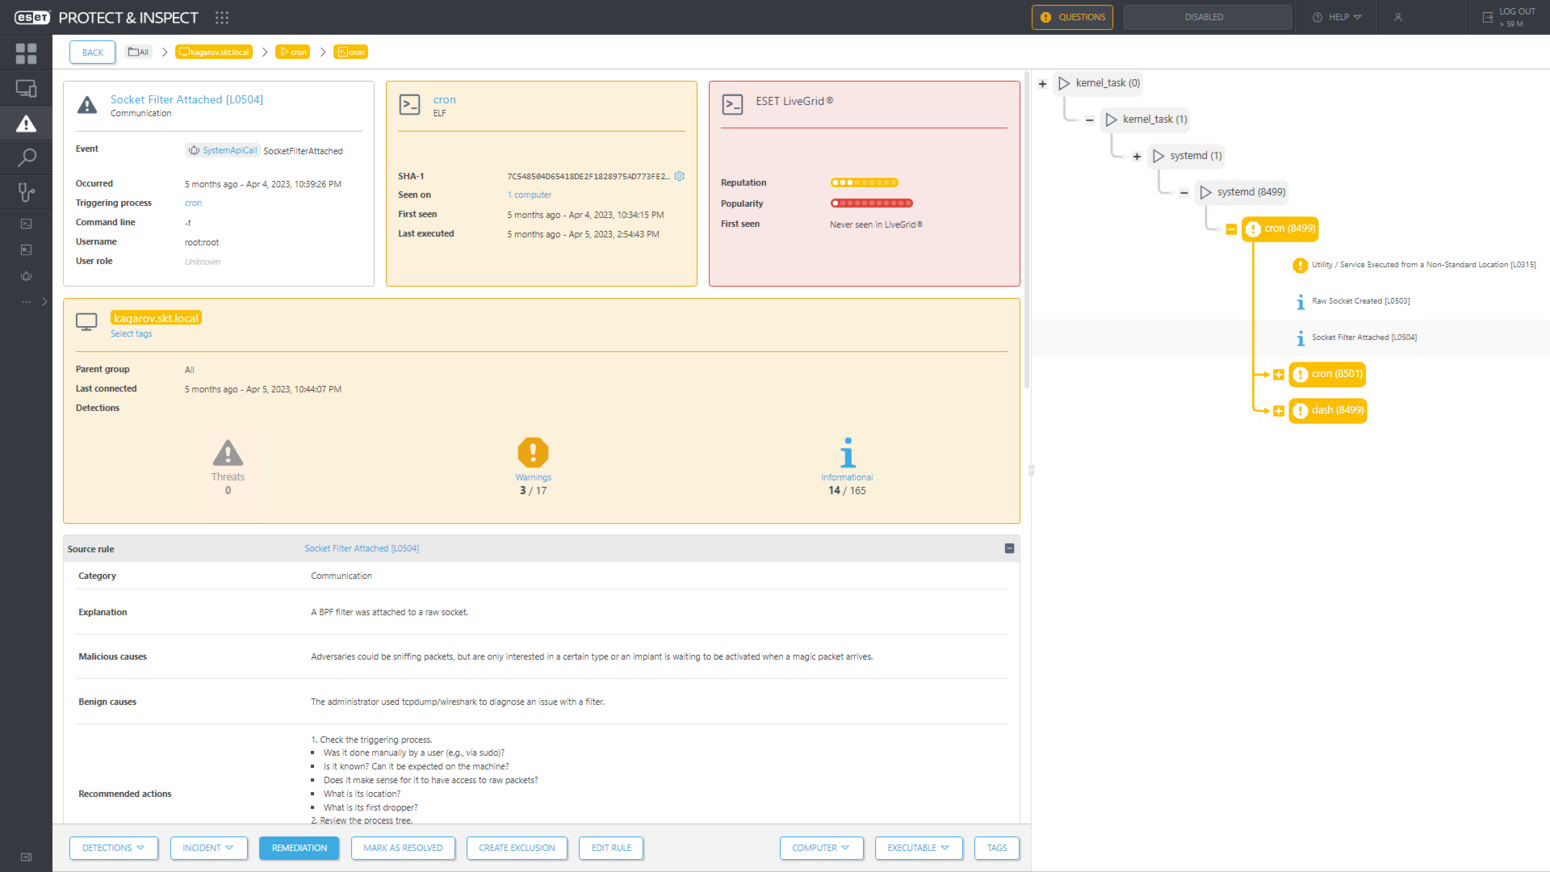Open the Detections dropdown button
This screenshot has width=1550, height=872.
pos(113,848)
